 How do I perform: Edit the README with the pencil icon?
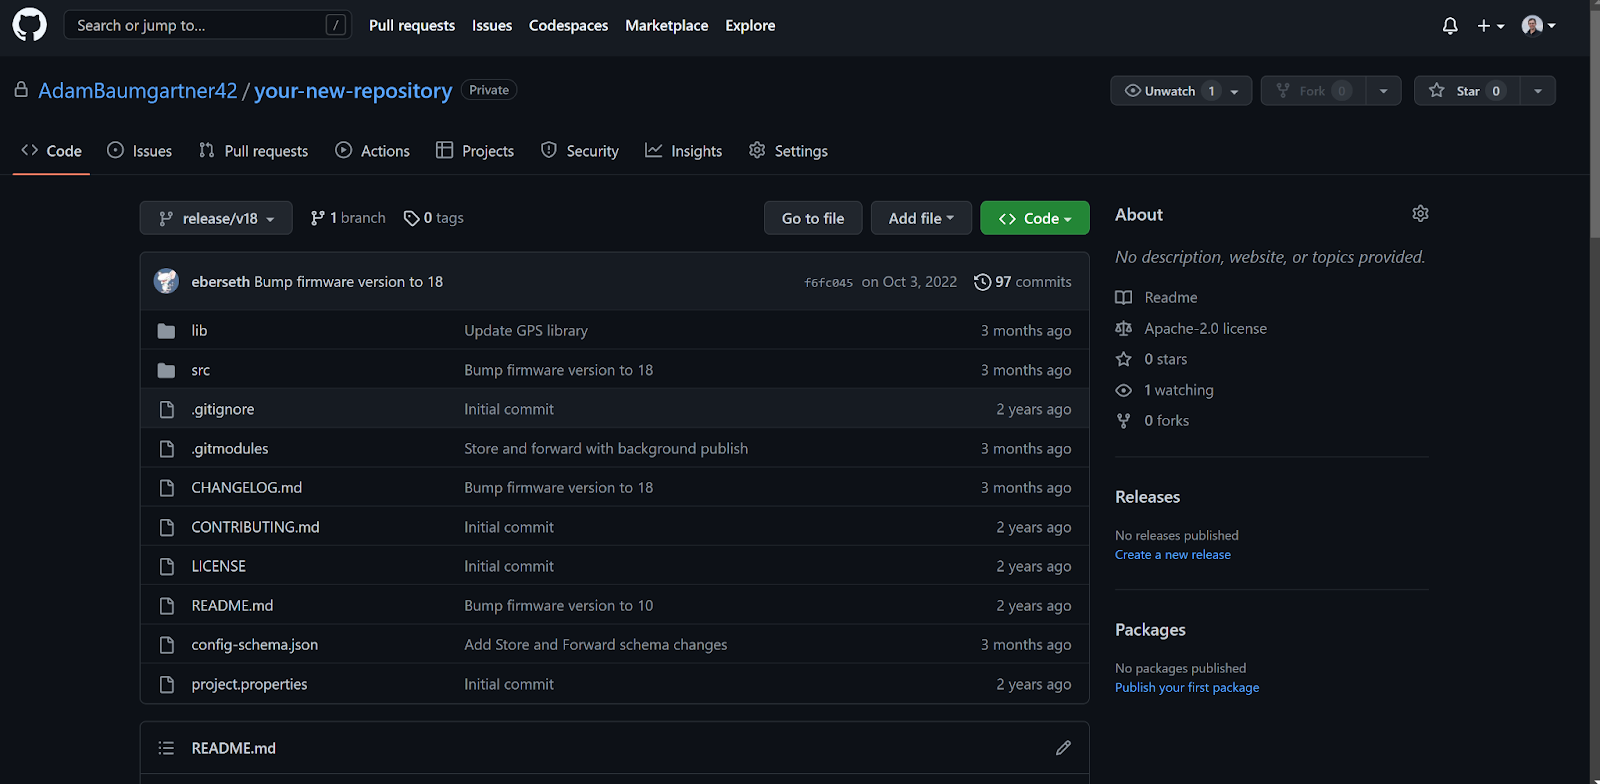pyautogui.click(x=1063, y=748)
